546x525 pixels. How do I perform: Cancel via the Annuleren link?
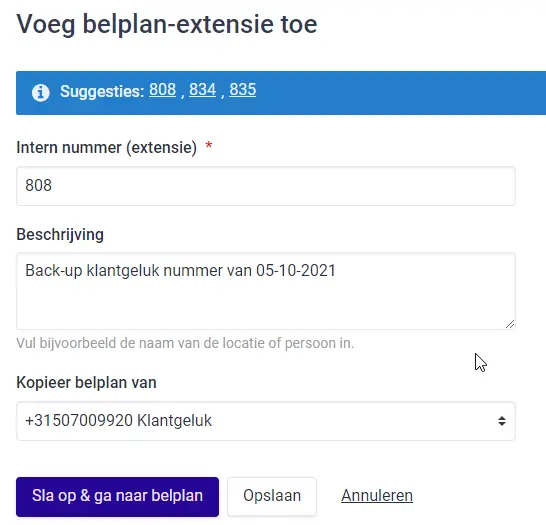click(377, 496)
